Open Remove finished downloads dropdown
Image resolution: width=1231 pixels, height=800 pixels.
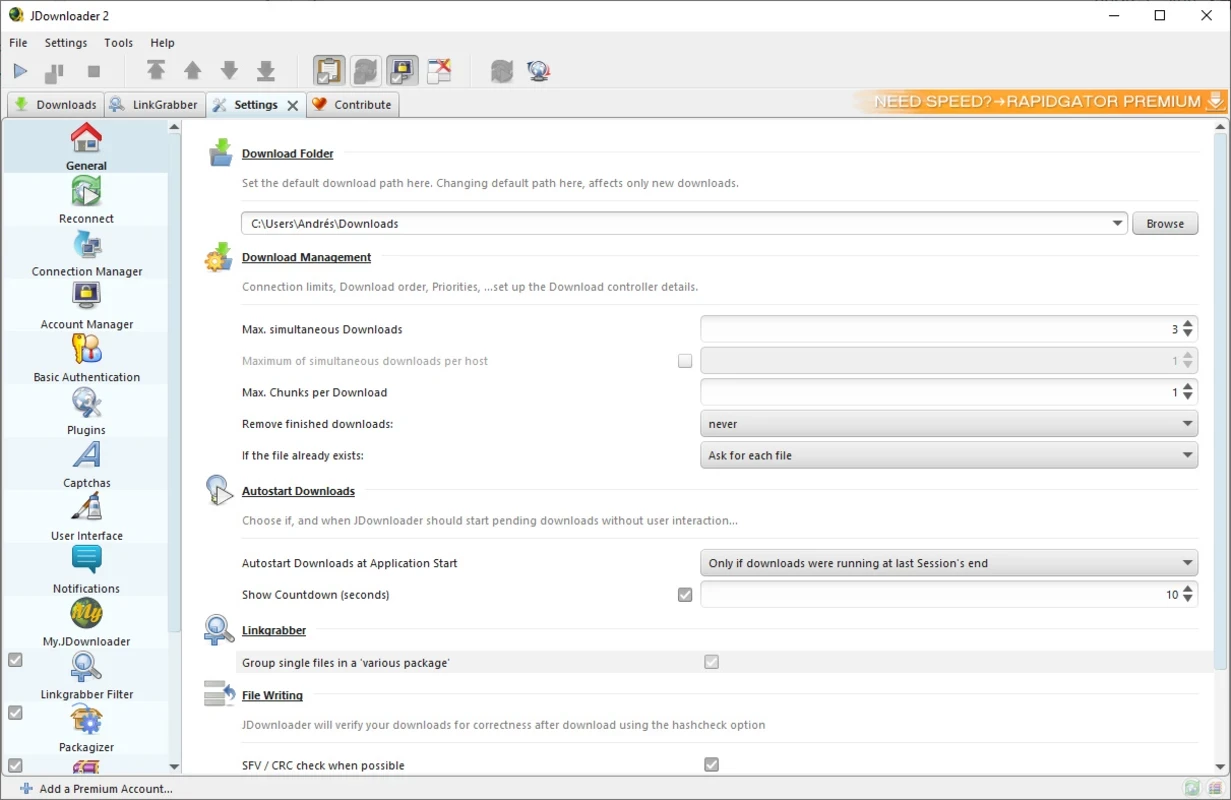(x=948, y=424)
